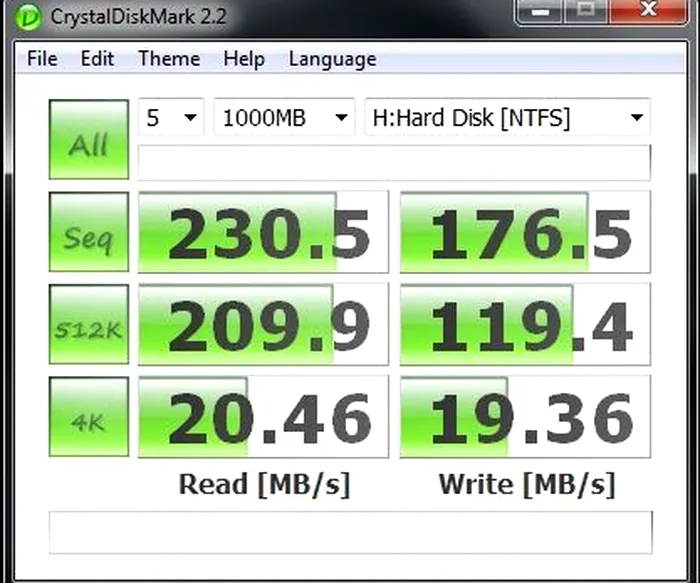Open the Edit menu

point(97,59)
